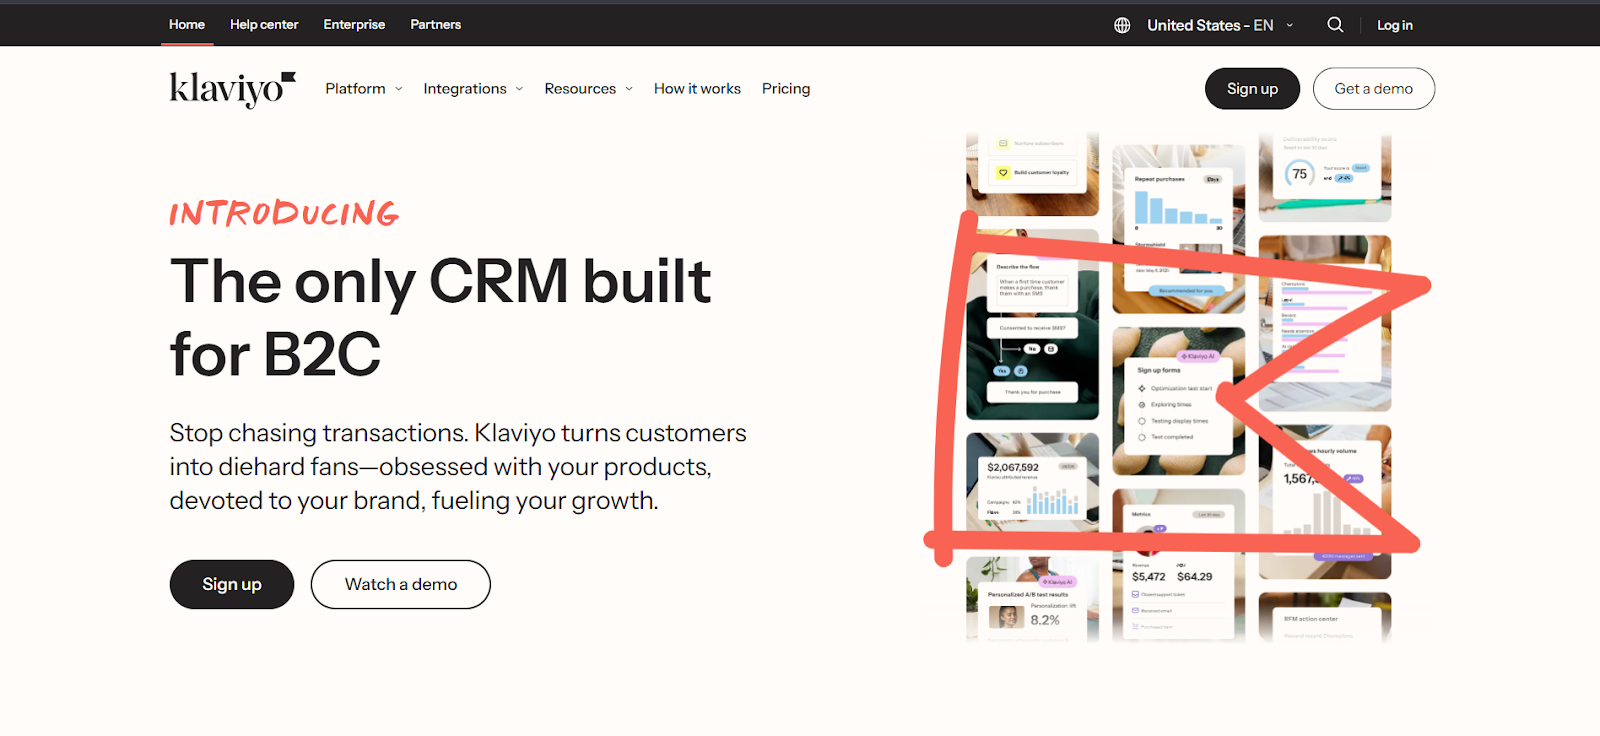Screen dimensions: 1600x736
Task: Click the Klaviyo logo
Action: pyautogui.click(x=233, y=89)
